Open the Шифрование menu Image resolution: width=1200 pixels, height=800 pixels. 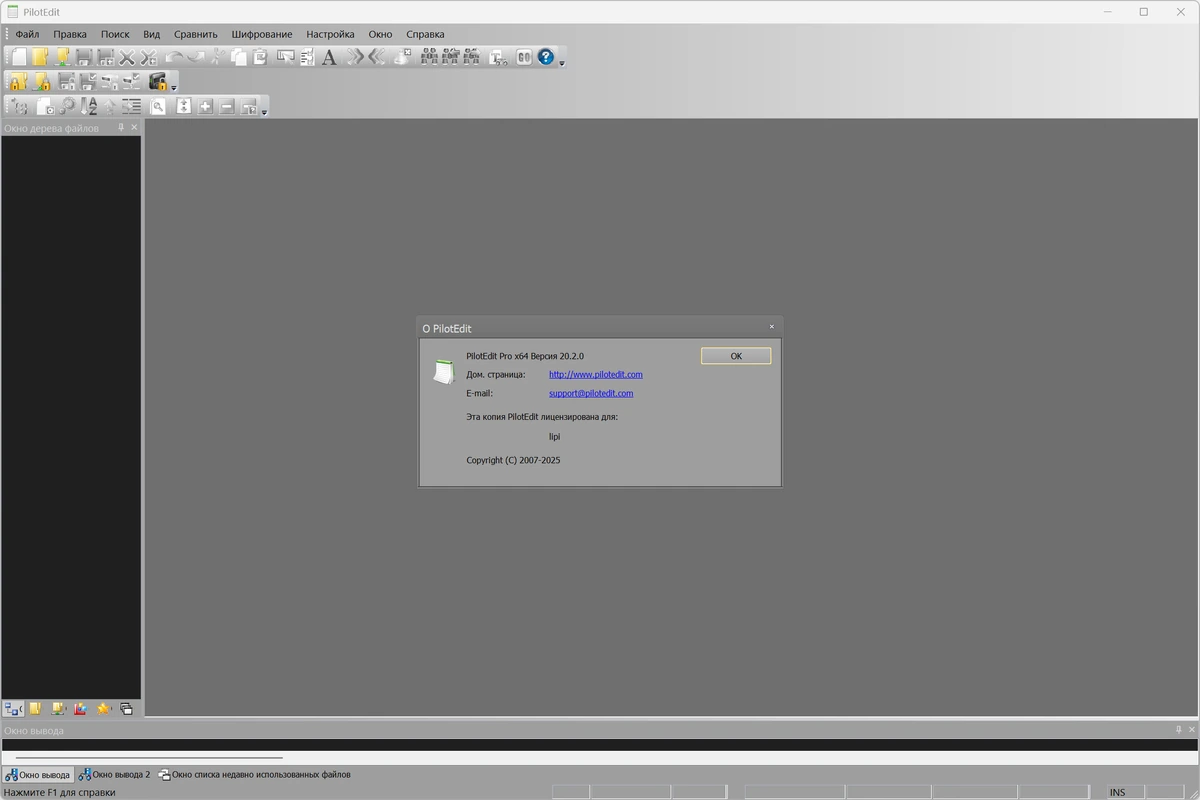pos(262,34)
